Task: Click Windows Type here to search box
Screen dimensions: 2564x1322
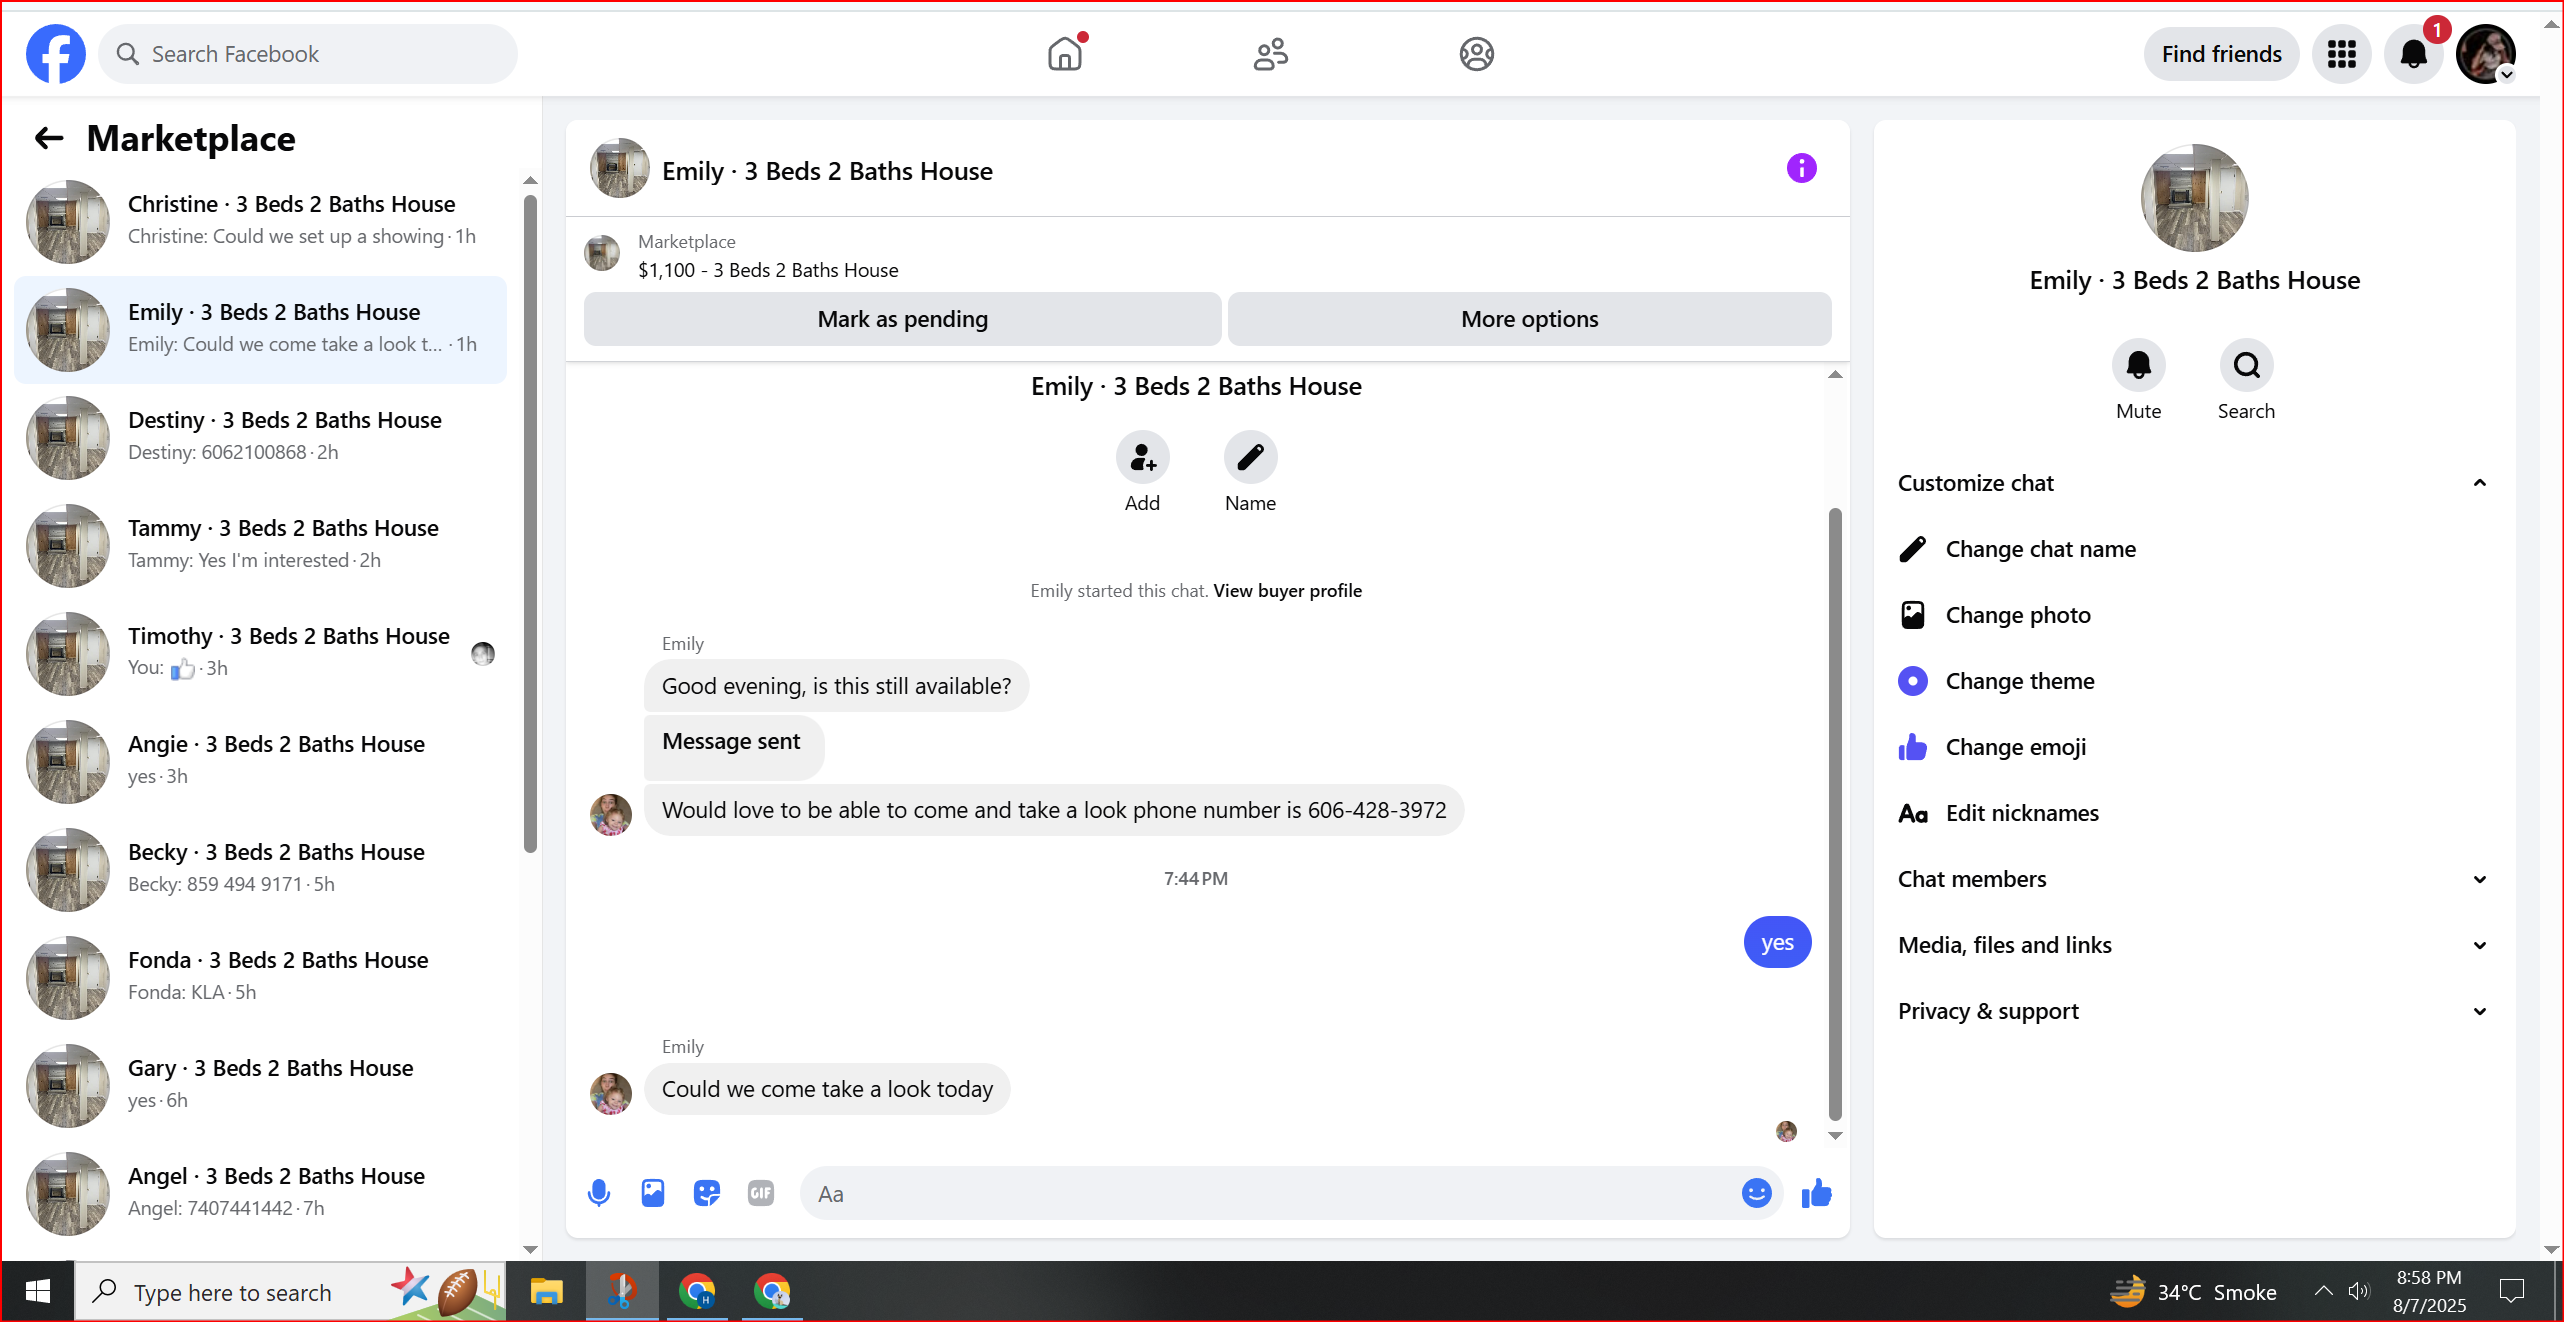Action: [290, 1291]
